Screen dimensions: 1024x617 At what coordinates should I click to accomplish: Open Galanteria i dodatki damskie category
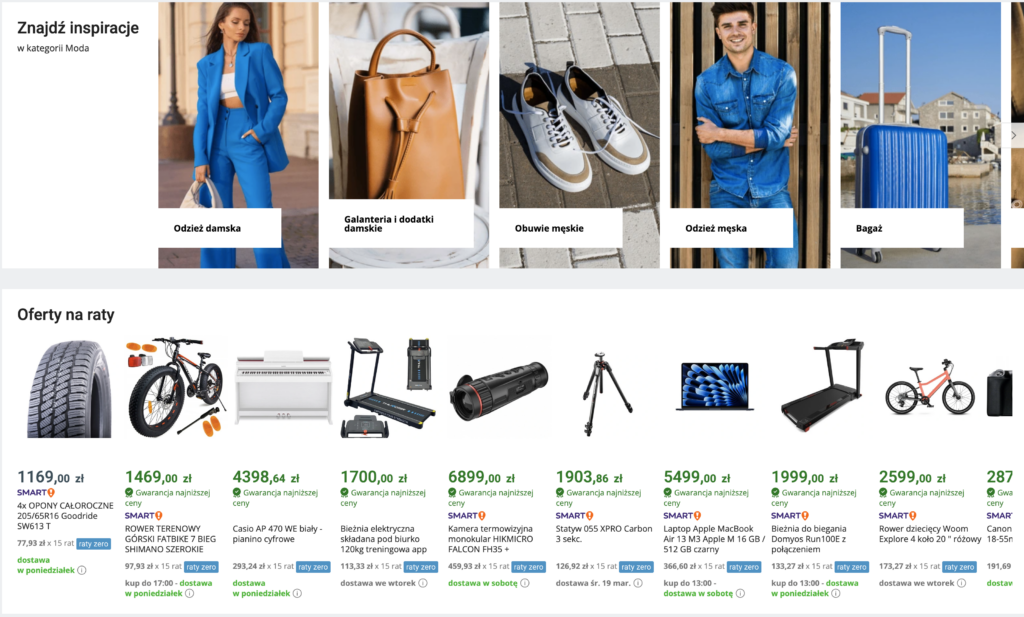click(x=409, y=135)
